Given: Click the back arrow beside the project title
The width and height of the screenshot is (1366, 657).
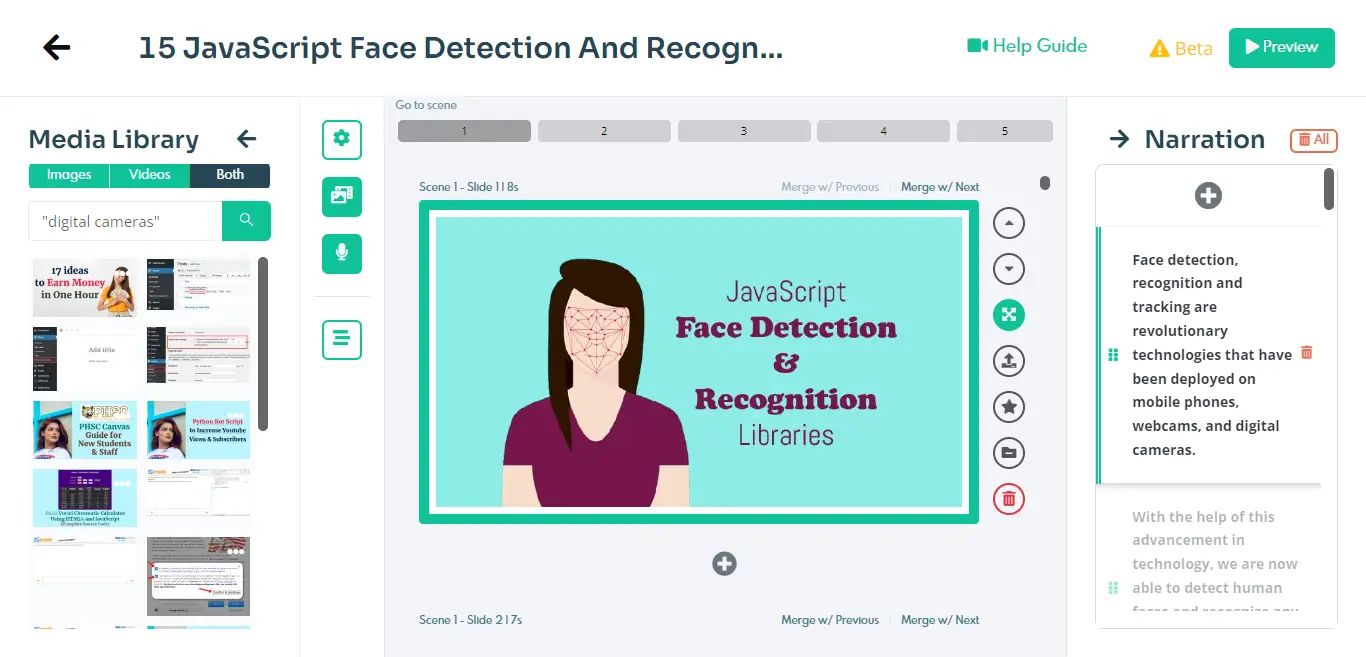Looking at the screenshot, I should pyautogui.click(x=57, y=47).
